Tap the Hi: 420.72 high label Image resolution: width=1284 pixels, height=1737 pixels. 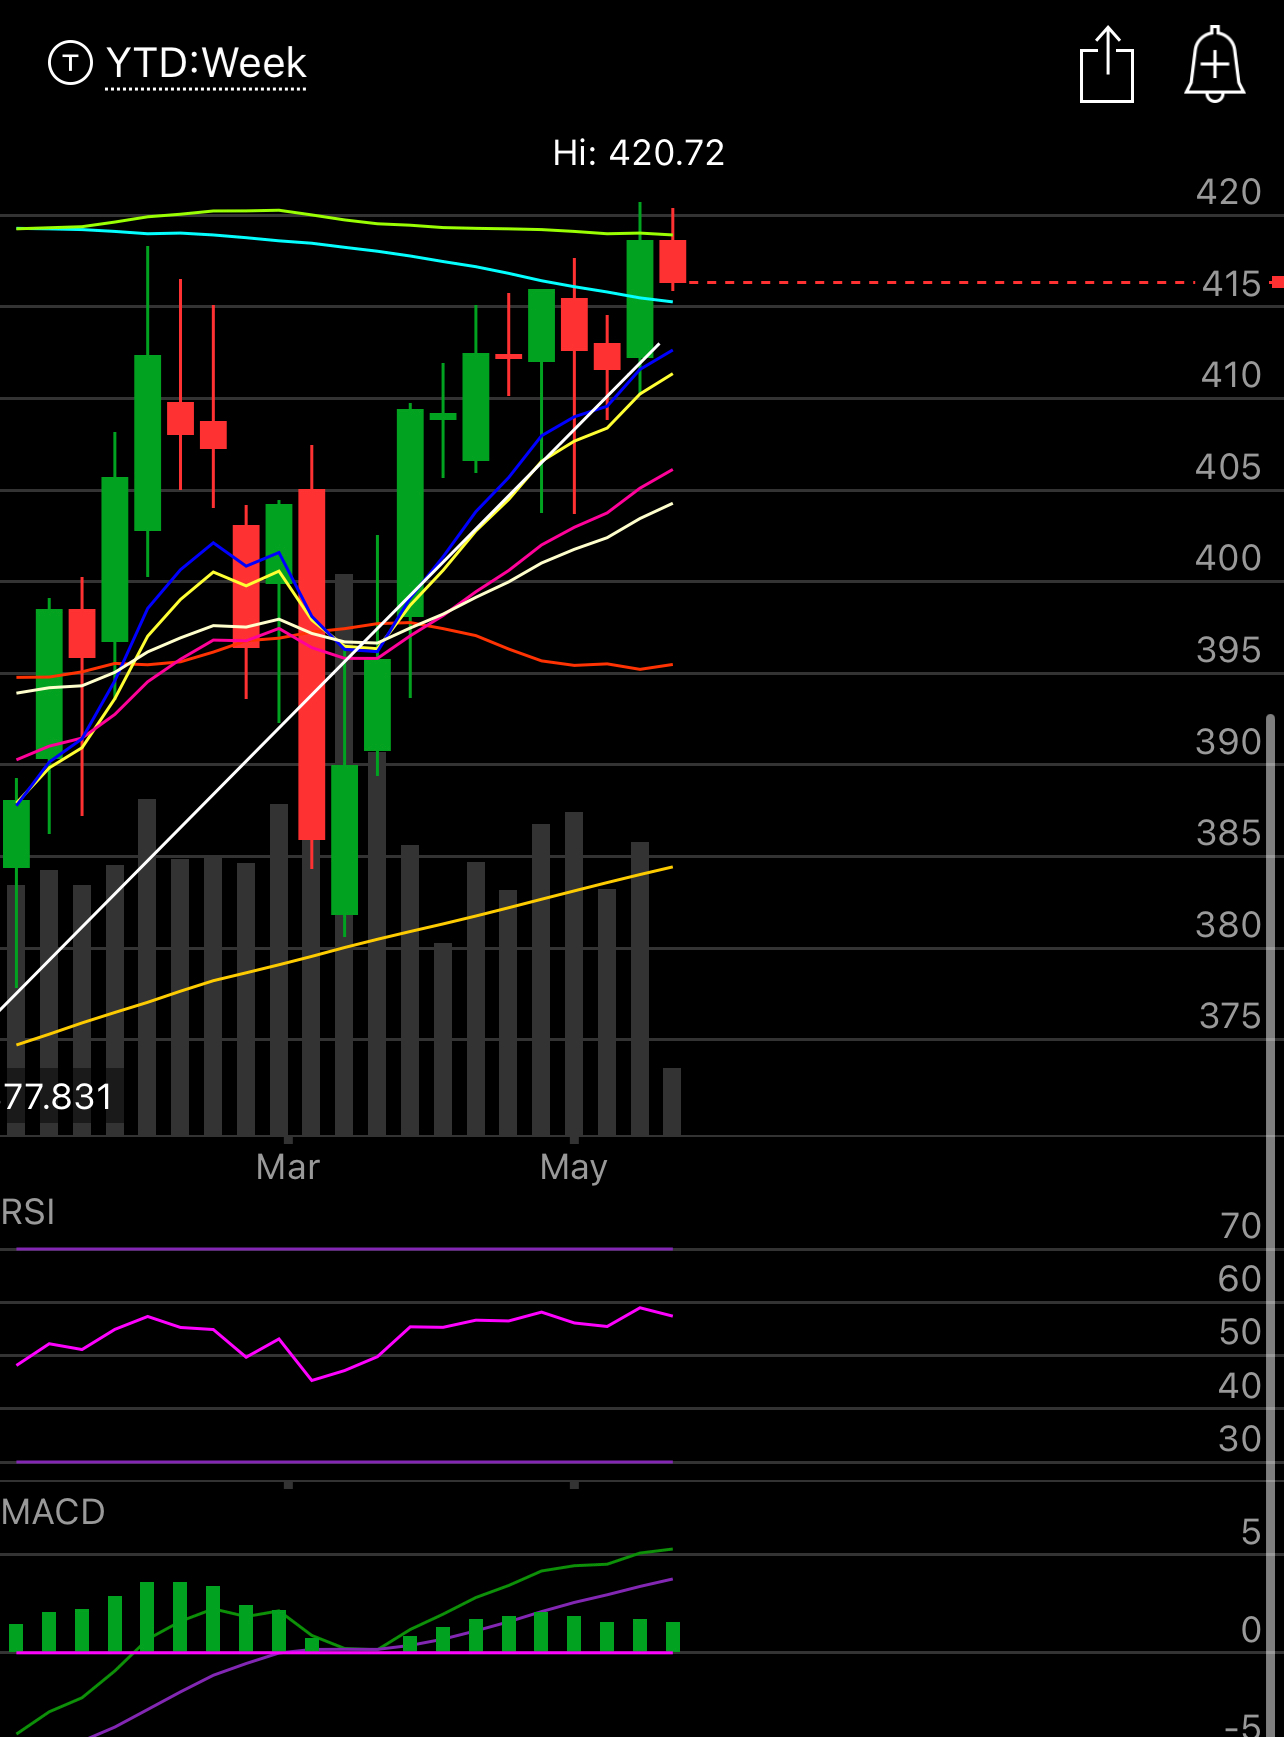pos(638,153)
